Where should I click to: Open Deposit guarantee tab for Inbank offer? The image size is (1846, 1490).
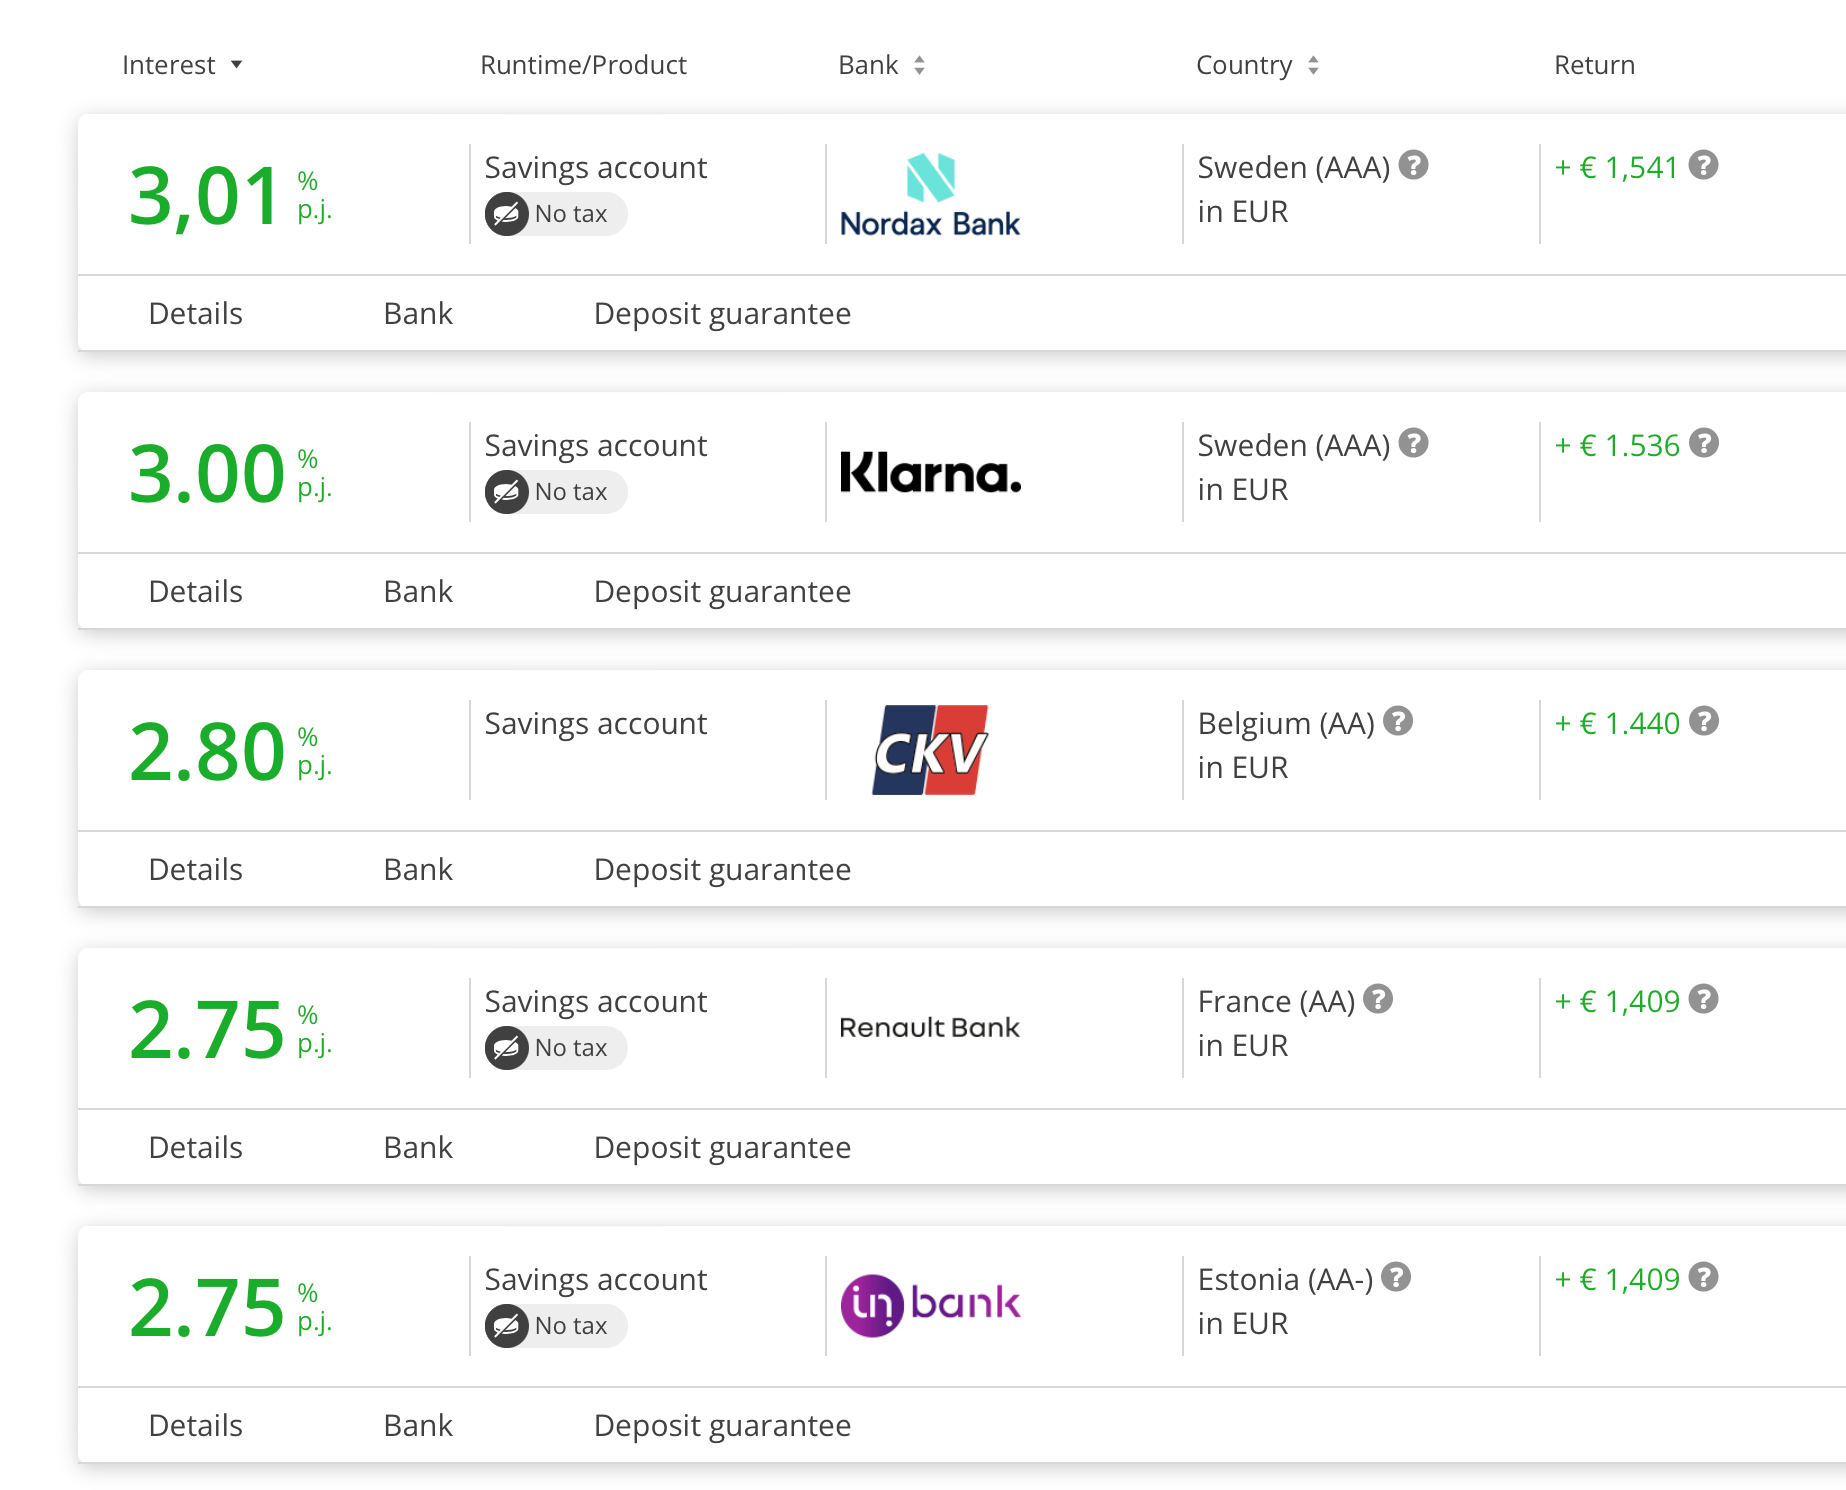click(722, 1426)
